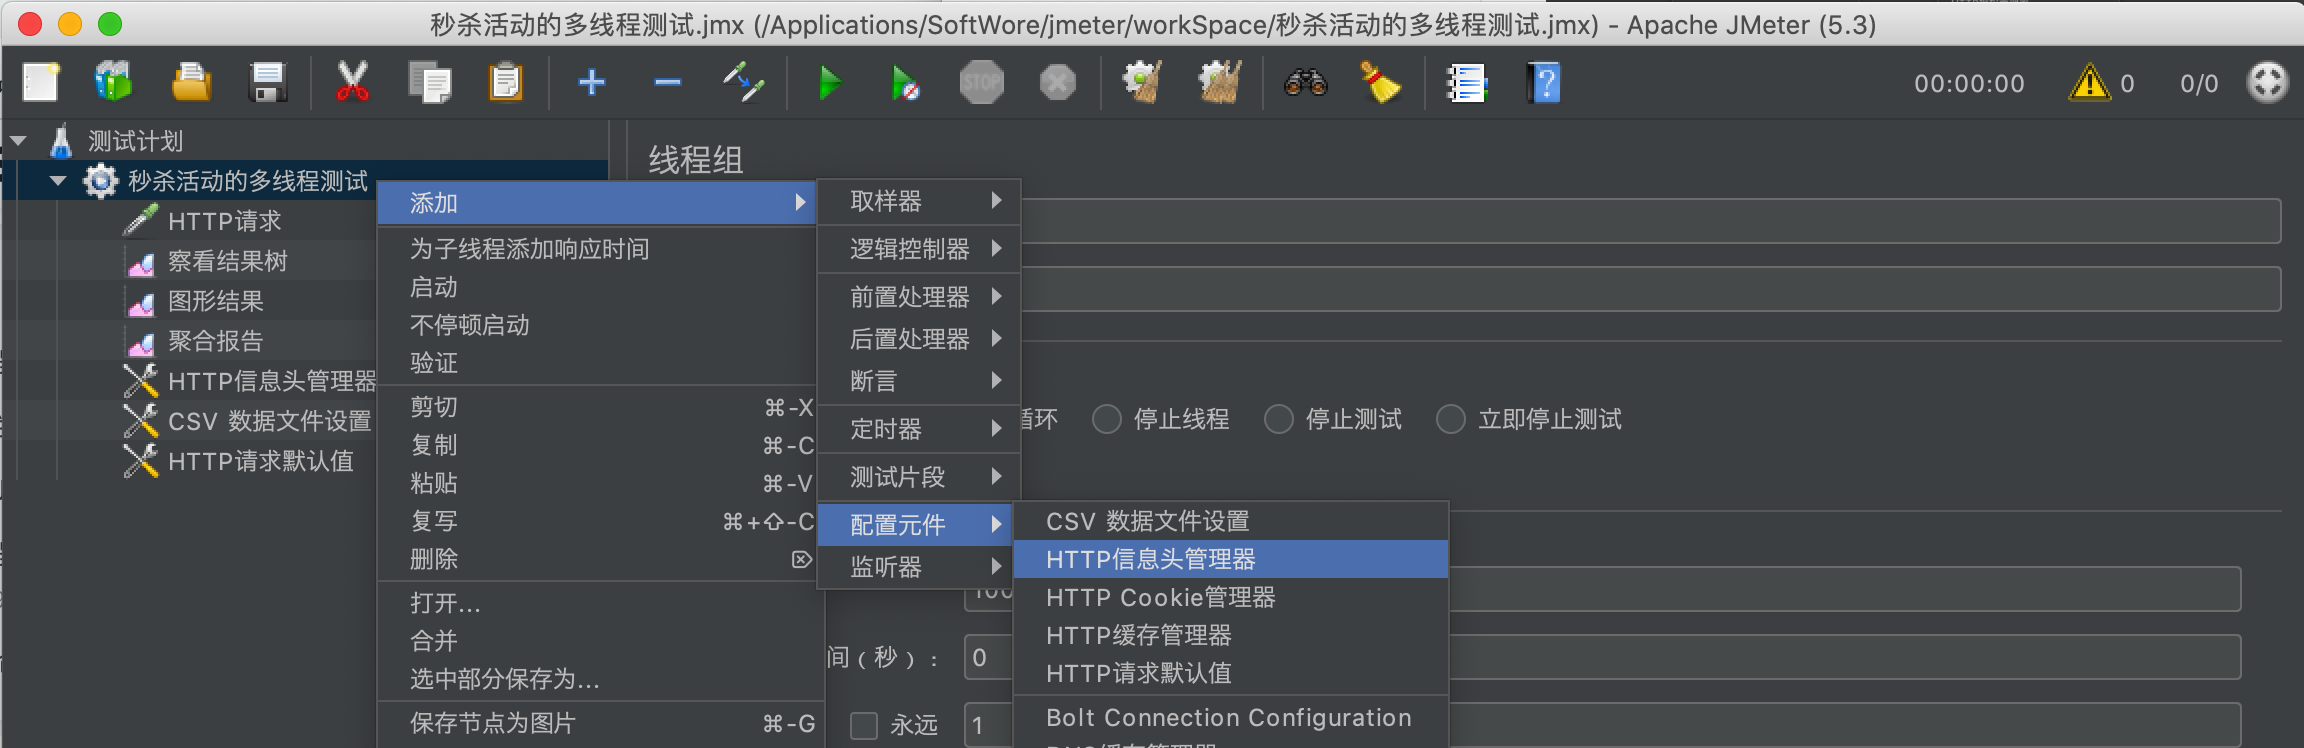Screen dimensions: 2304x748
Task: Click the STOP toolbar icon
Action: (981, 83)
